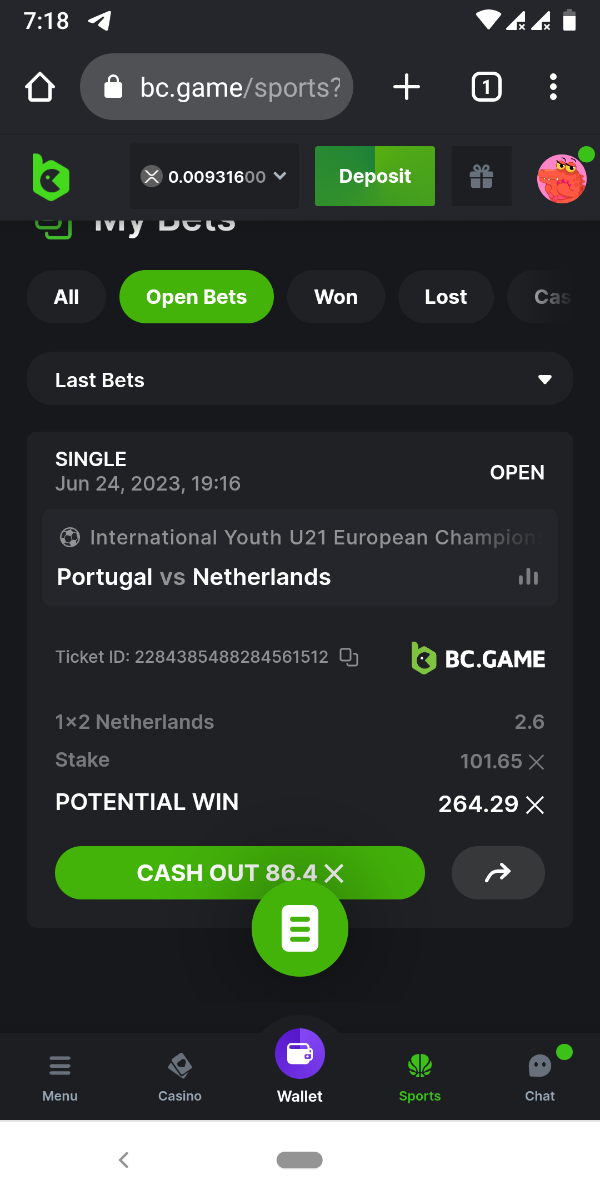Copy the ticket ID
The image size is (600, 1200).
(x=349, y=657)
